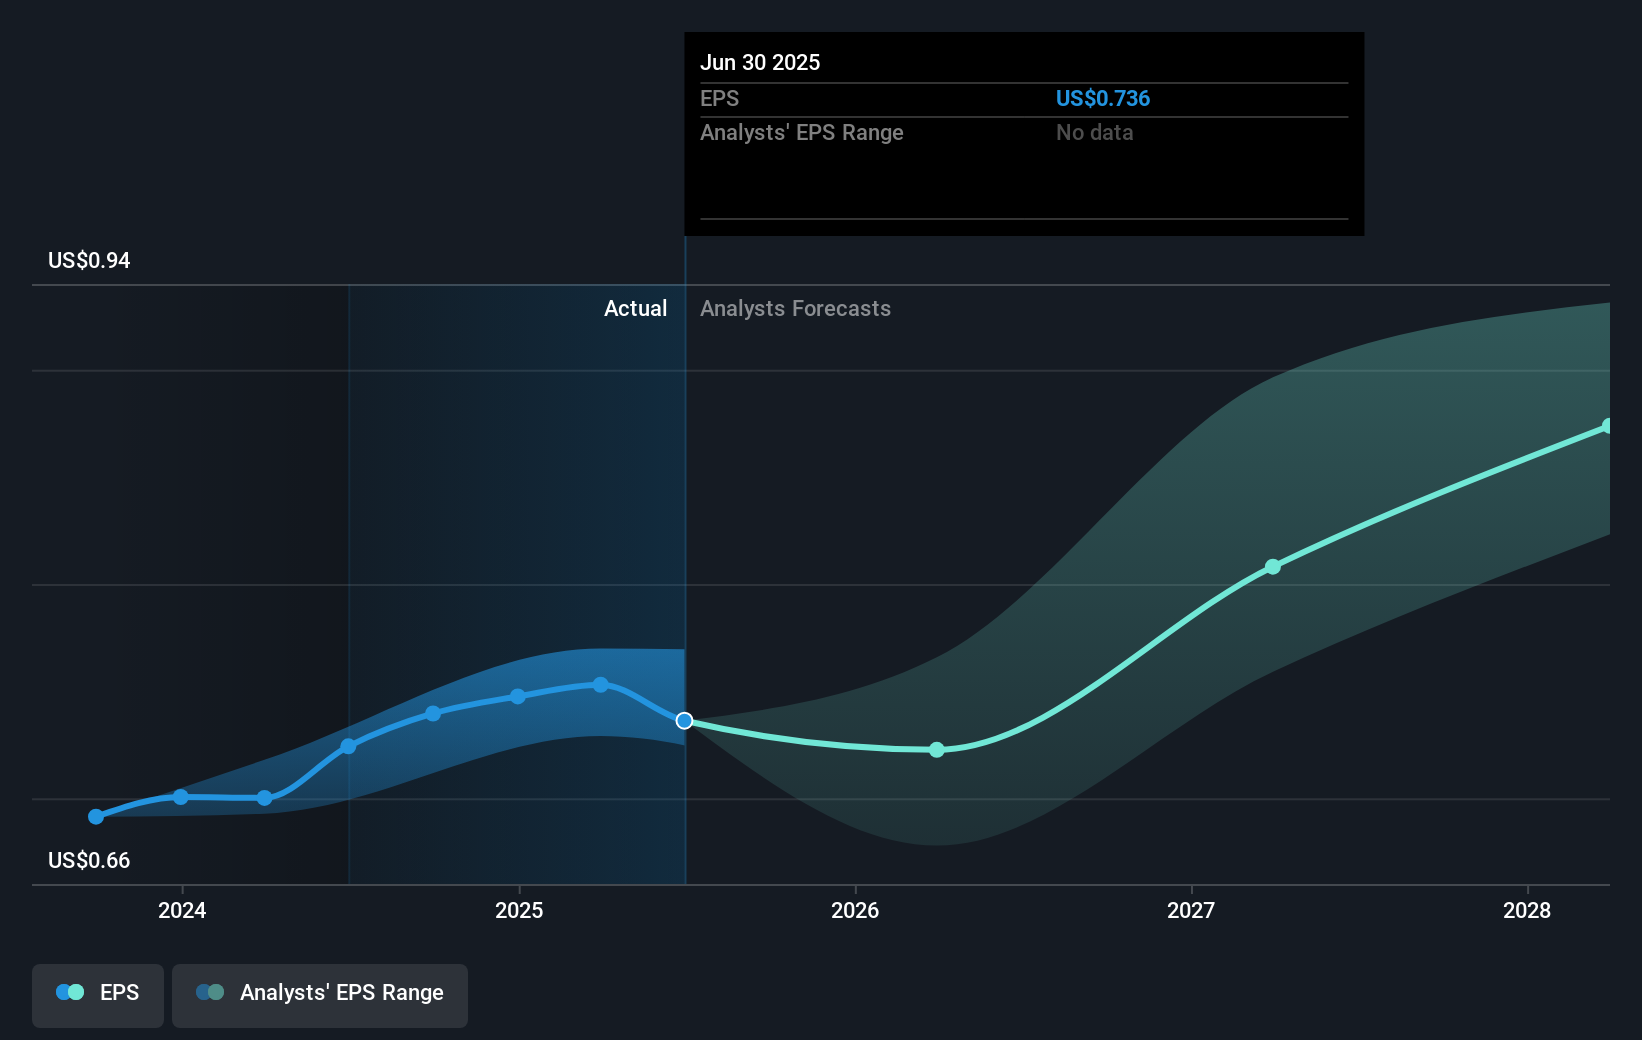Click the 2026 x-axis label
The width and height of the screenshot is (1642, 1040).
coord(855,910)
